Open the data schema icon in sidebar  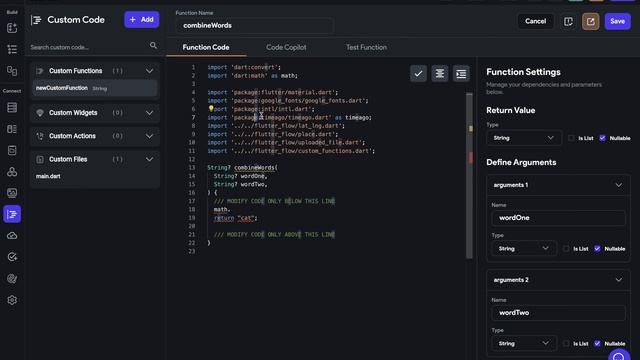point(12,129)
